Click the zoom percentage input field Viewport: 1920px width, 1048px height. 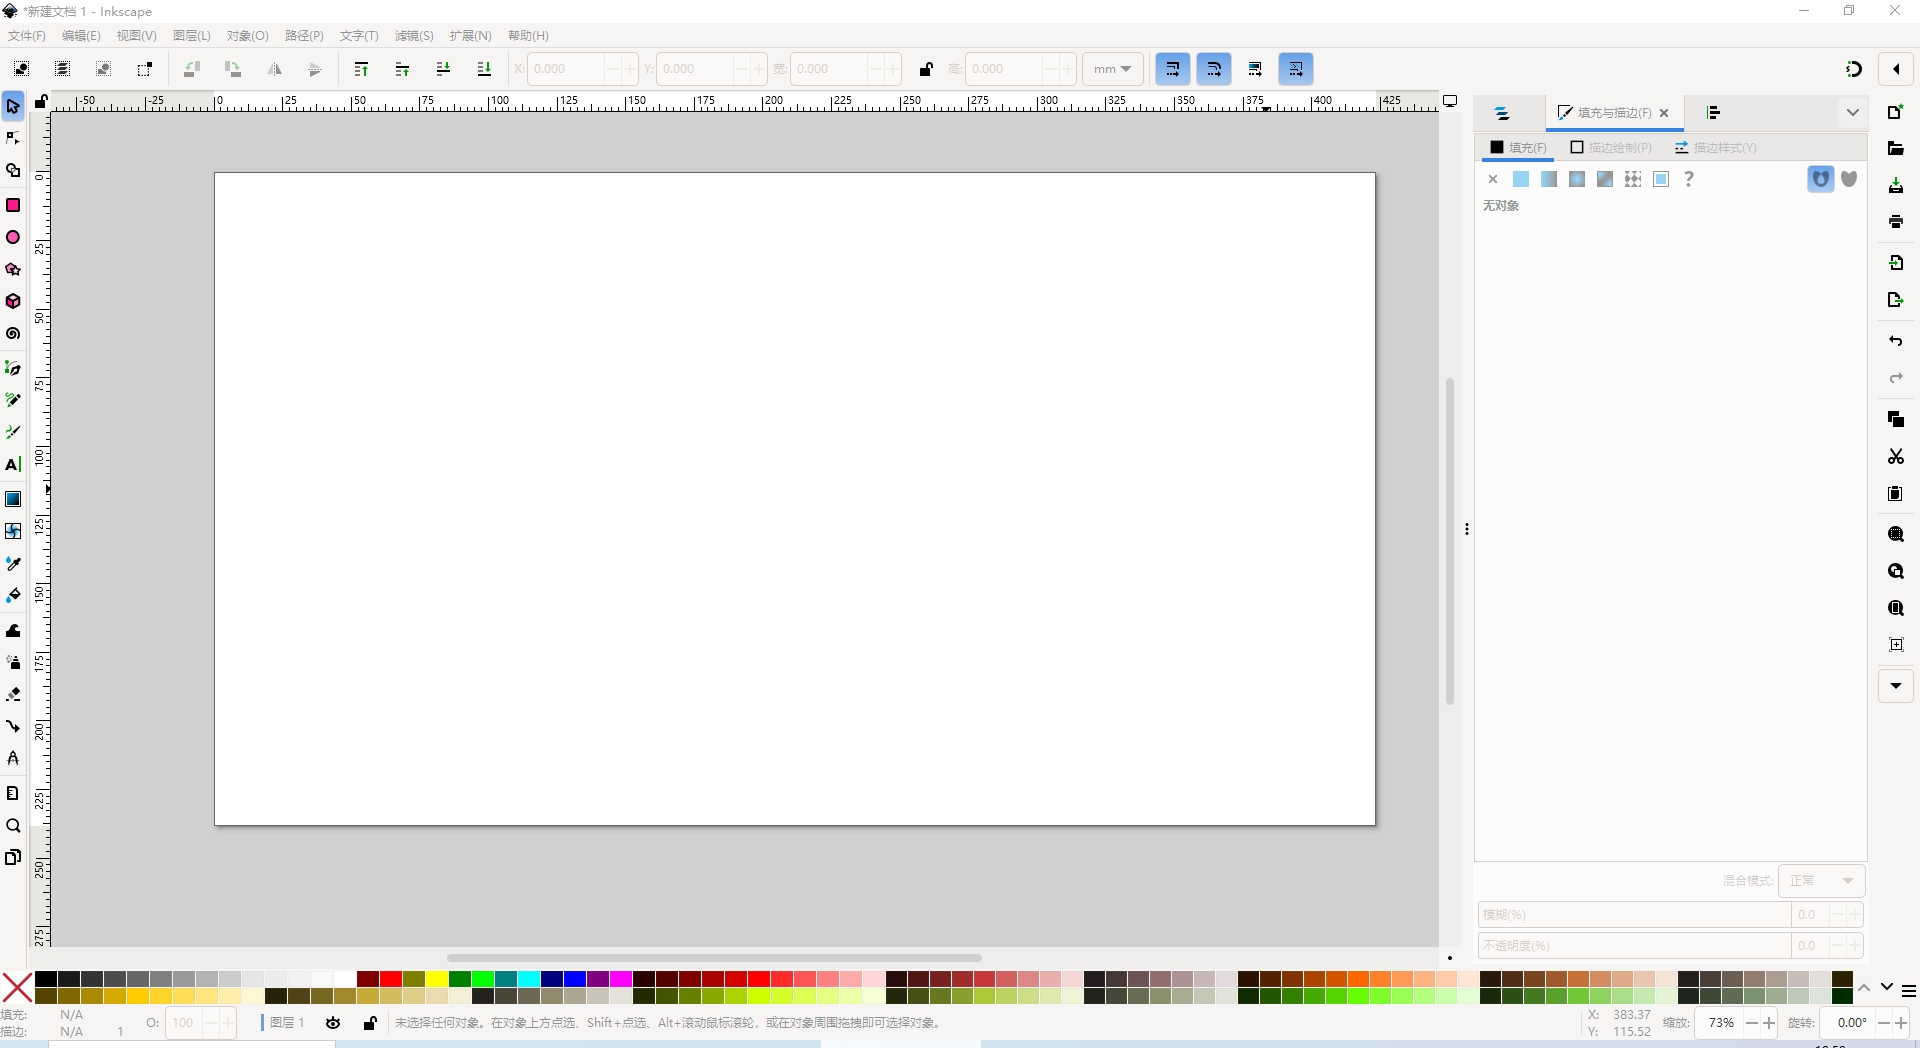[x=1720, y=1023]
